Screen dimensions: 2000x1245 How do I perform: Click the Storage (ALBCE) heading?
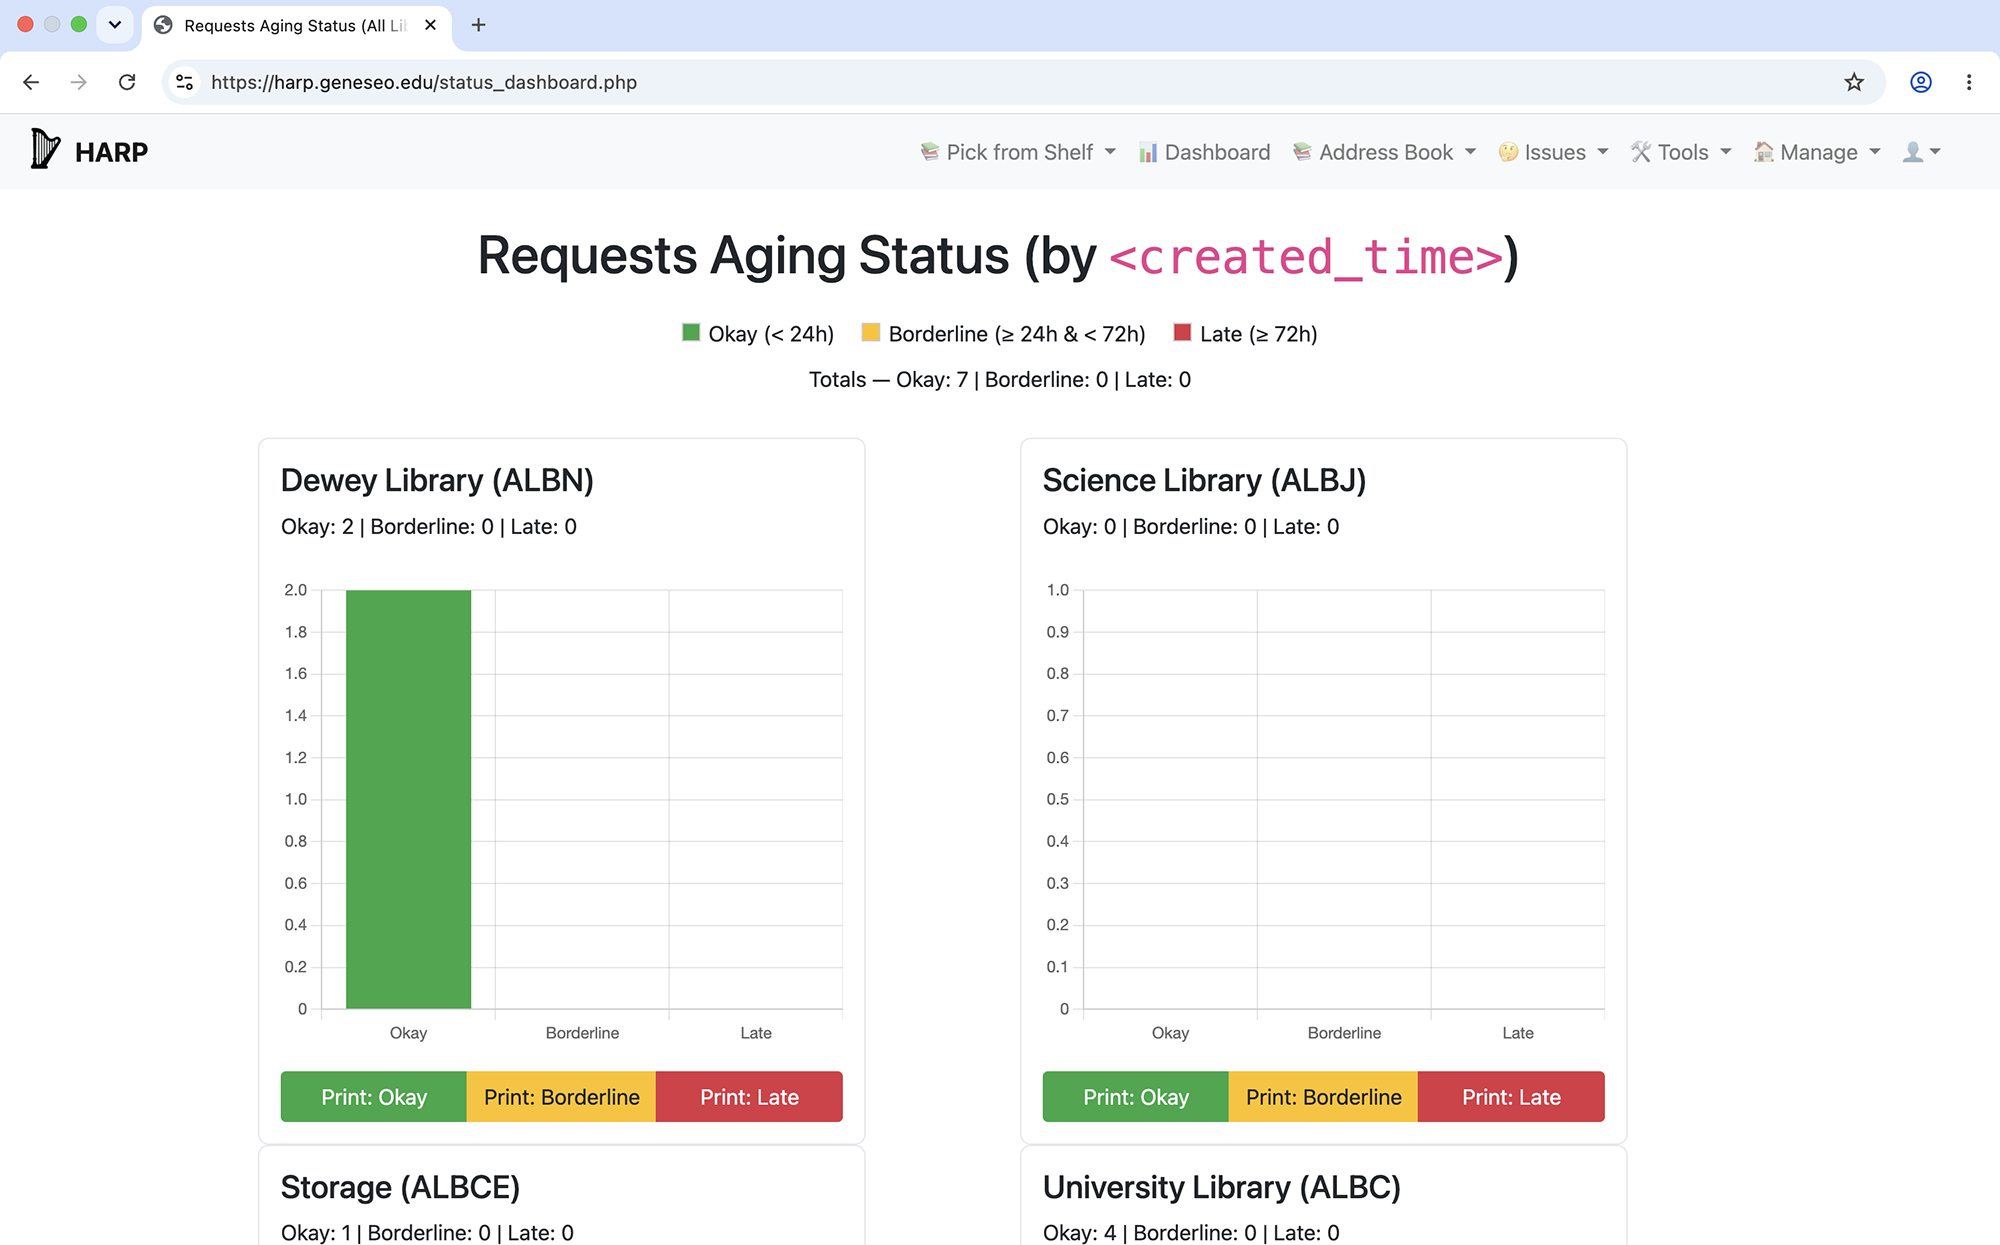click(400, 1187)
